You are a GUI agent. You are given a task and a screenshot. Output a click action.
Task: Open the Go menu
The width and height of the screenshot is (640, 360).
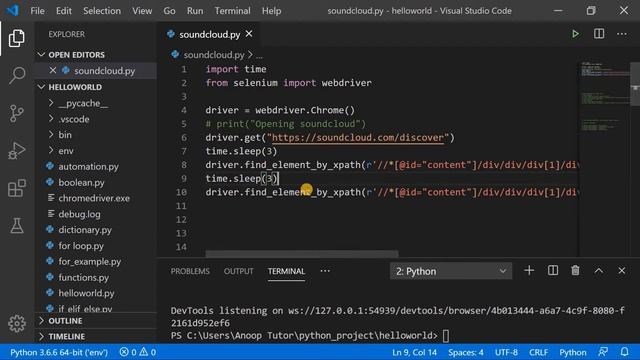point(169,11)
